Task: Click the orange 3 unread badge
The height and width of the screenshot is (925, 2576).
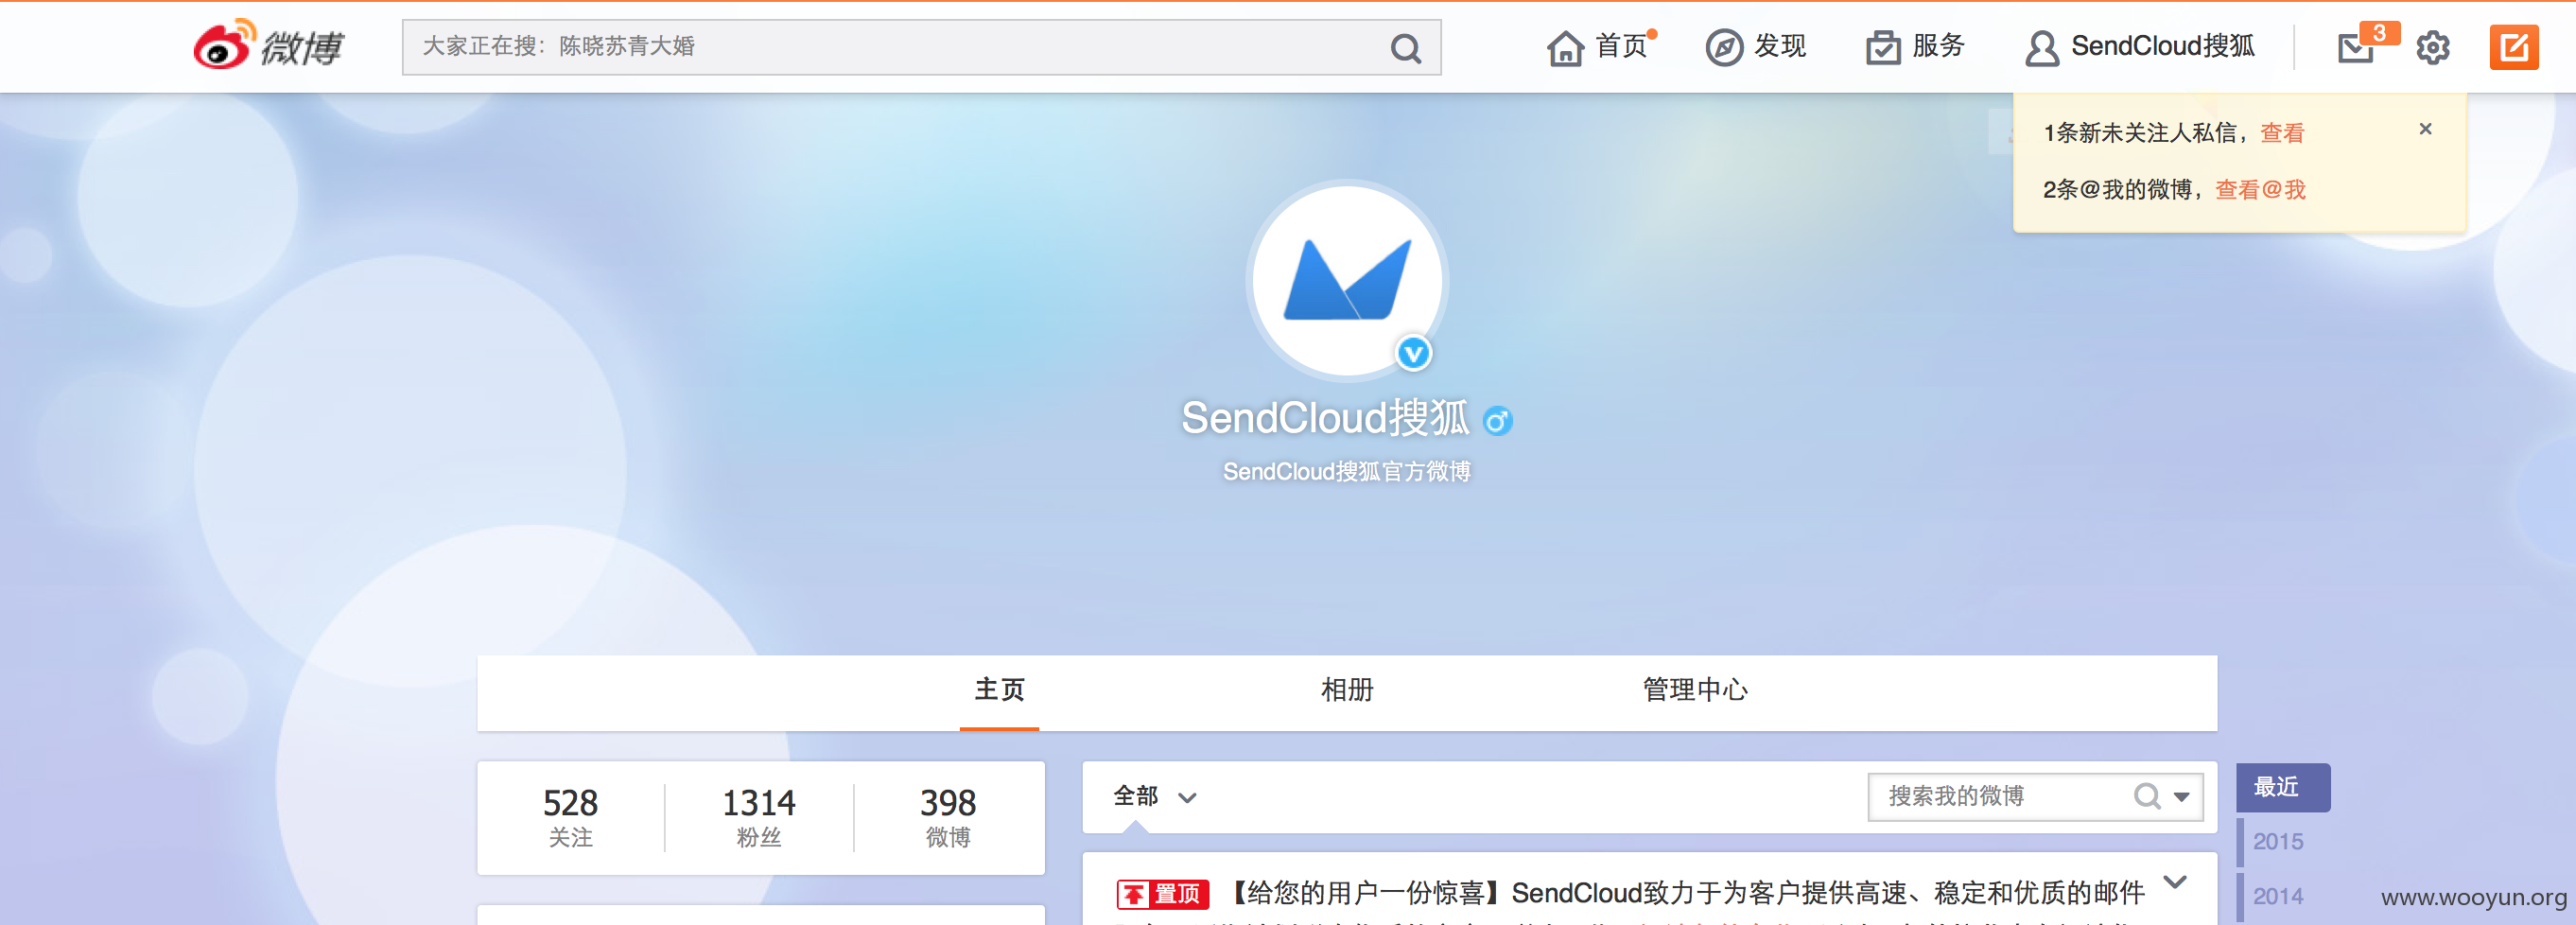Action: click(2380, 34)
